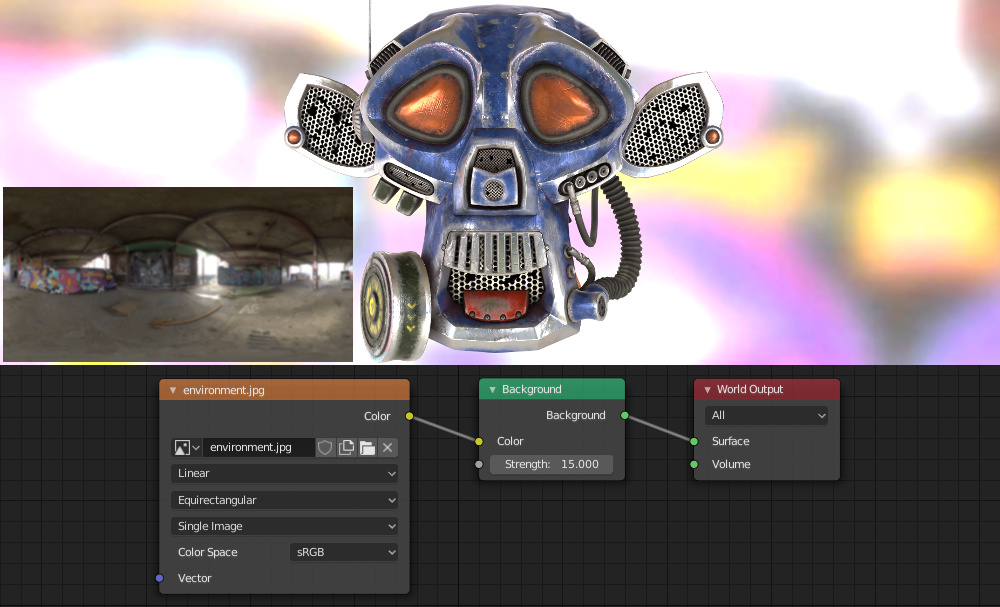Click the Surface input socket on World Output
This screenshot has height=607, width=1000.
coord(694,441)
